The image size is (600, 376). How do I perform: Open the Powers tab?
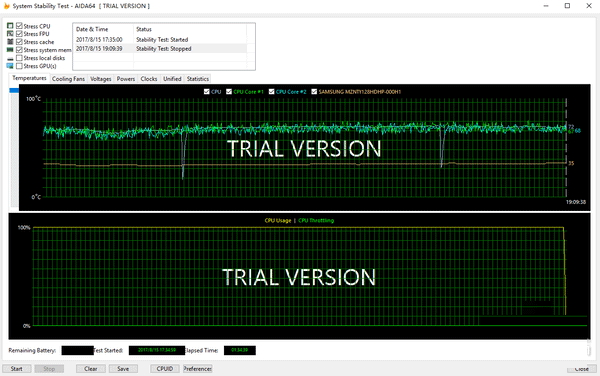126,79
